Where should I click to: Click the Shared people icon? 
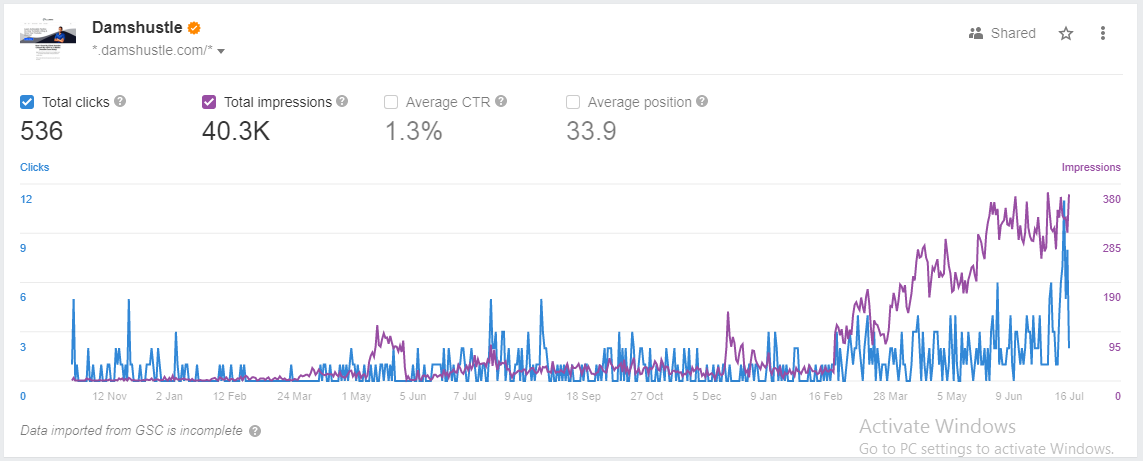(976, 34)
